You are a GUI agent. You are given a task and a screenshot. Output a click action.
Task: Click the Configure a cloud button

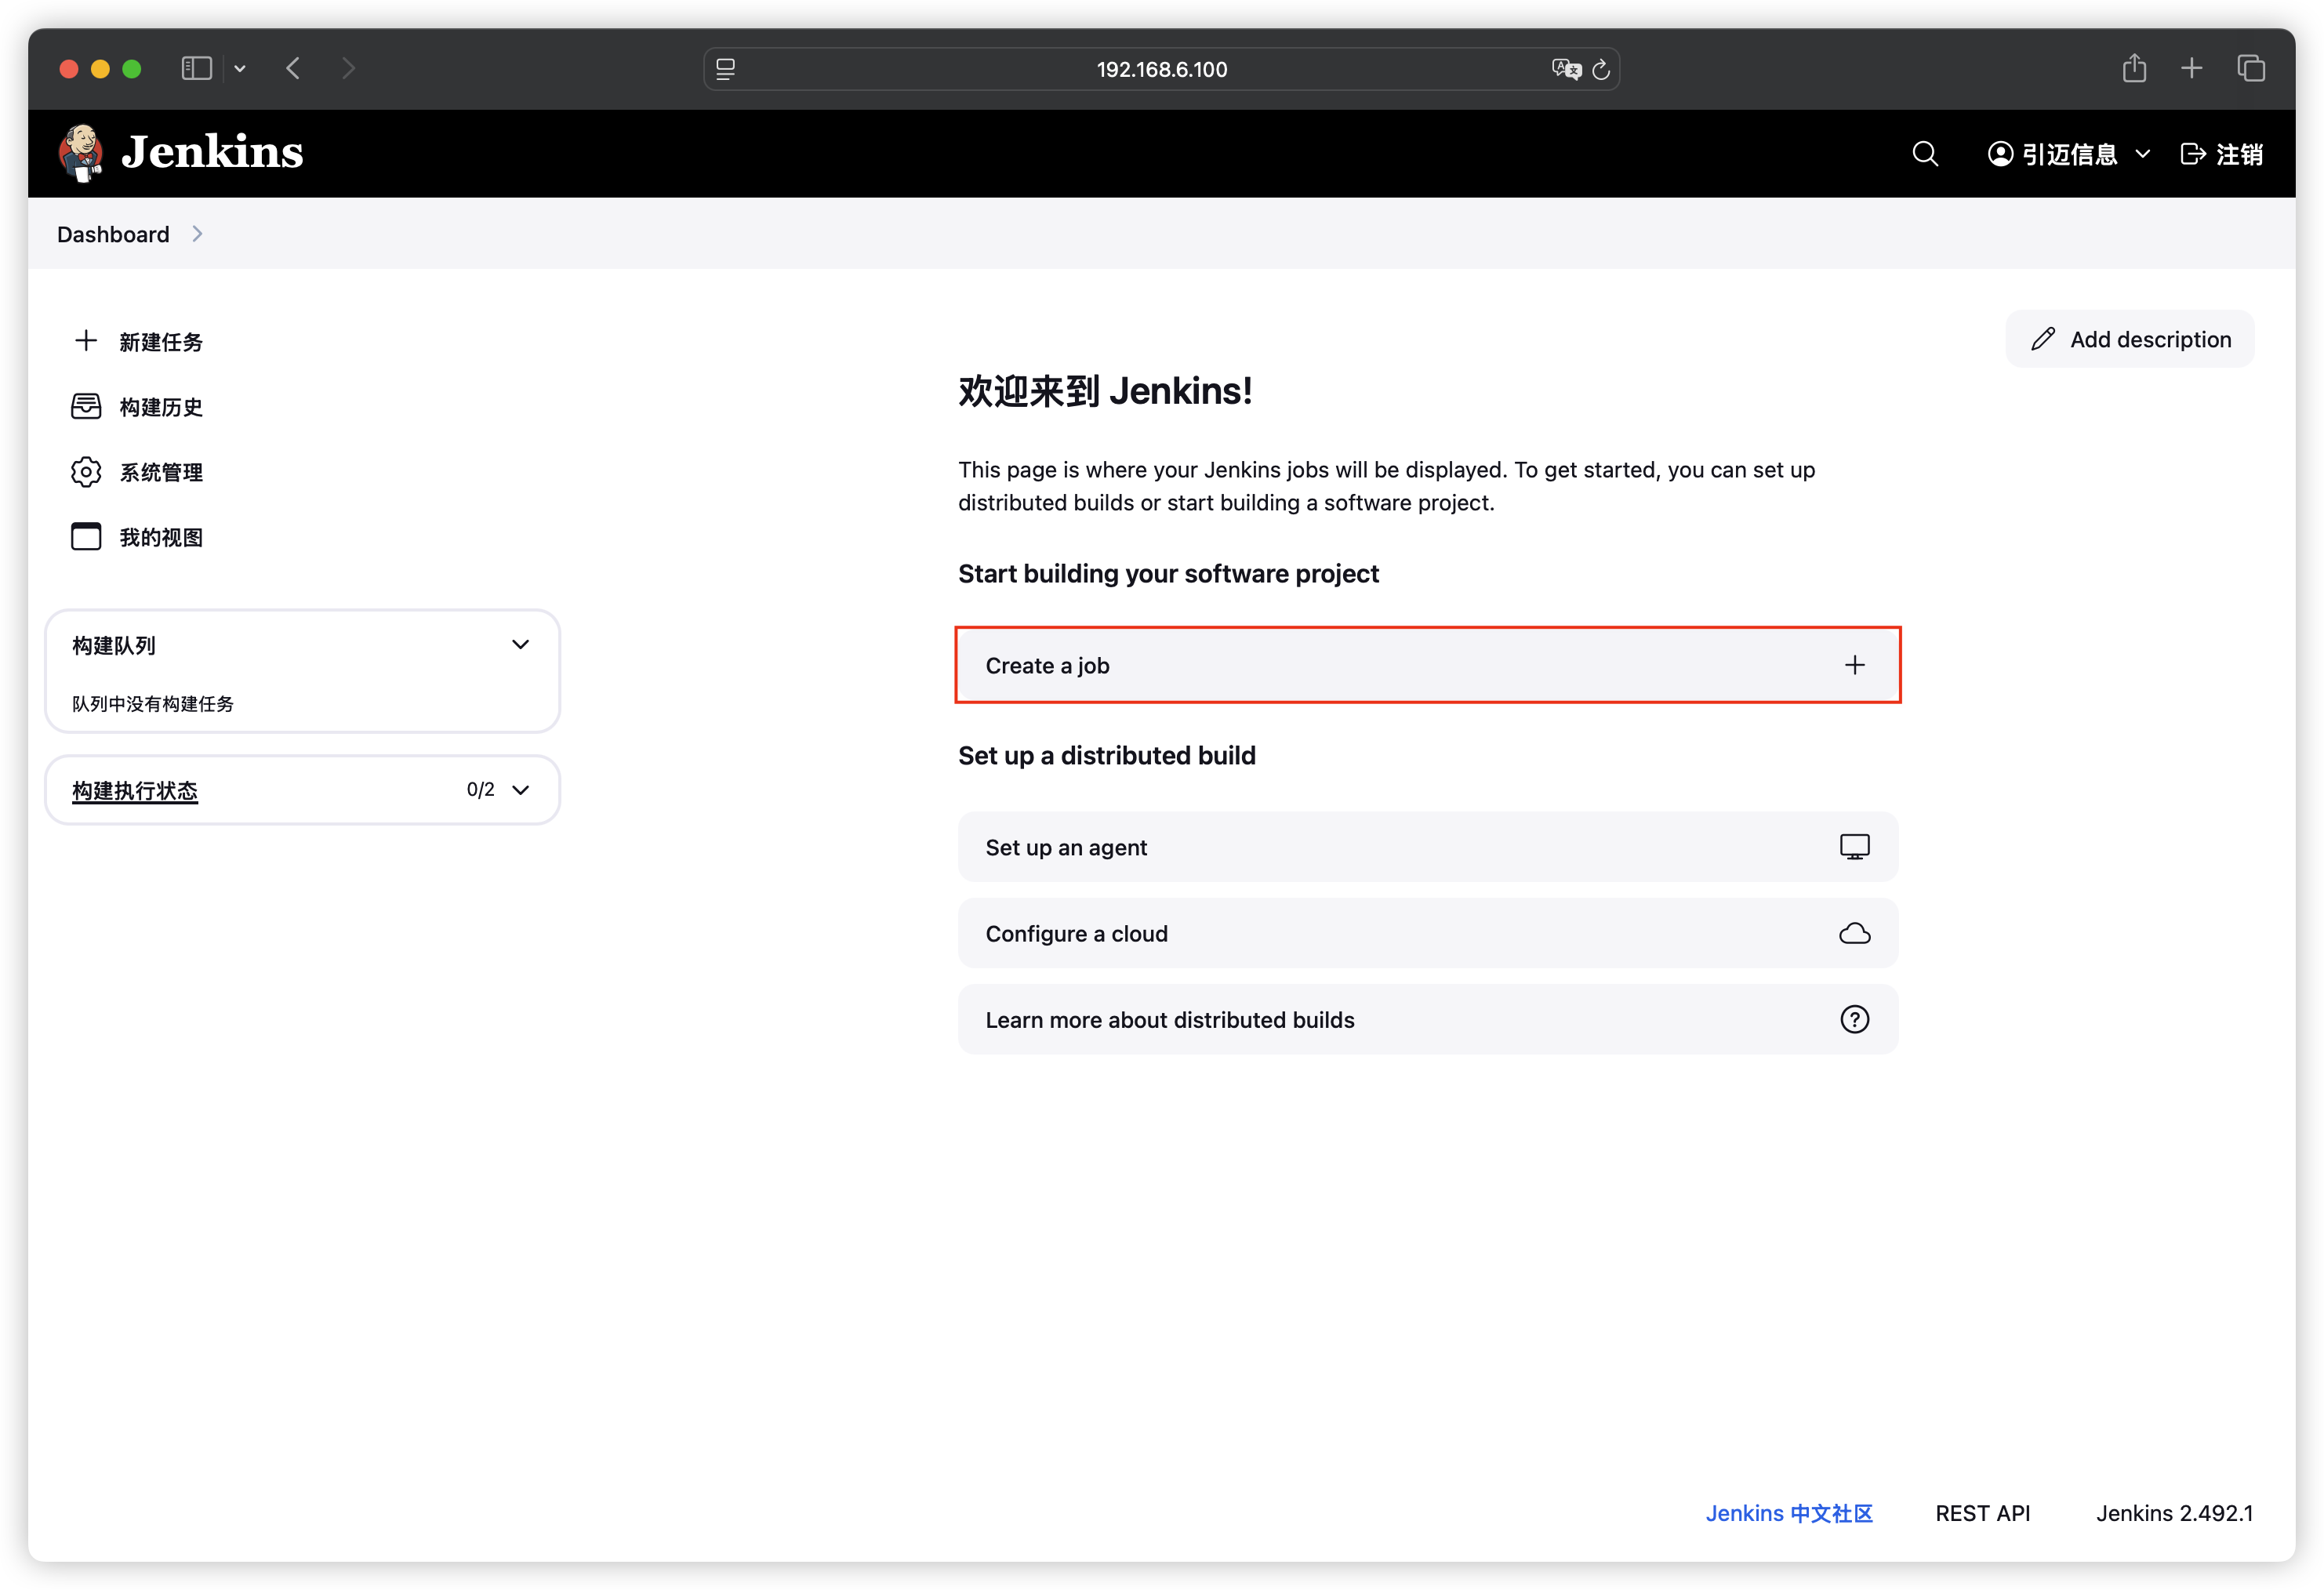[x=1428, y=933]
